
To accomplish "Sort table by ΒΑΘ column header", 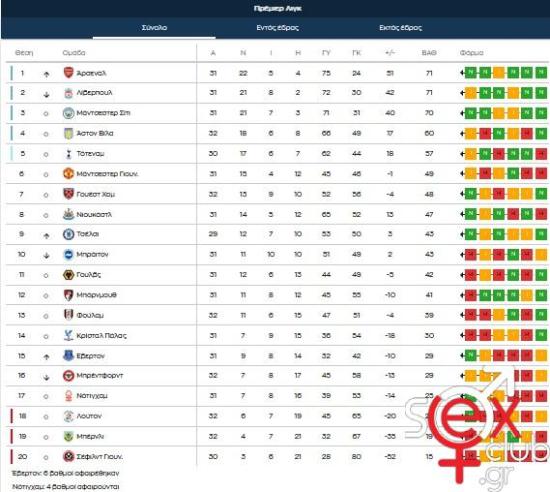I will 429,53.
